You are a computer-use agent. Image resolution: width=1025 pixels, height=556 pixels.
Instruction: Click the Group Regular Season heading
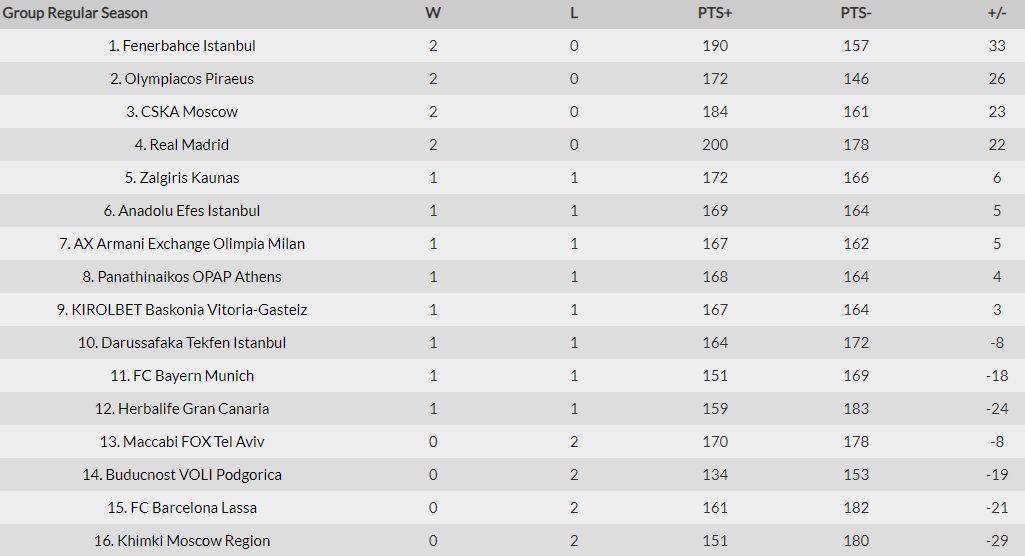coord(75,13)
